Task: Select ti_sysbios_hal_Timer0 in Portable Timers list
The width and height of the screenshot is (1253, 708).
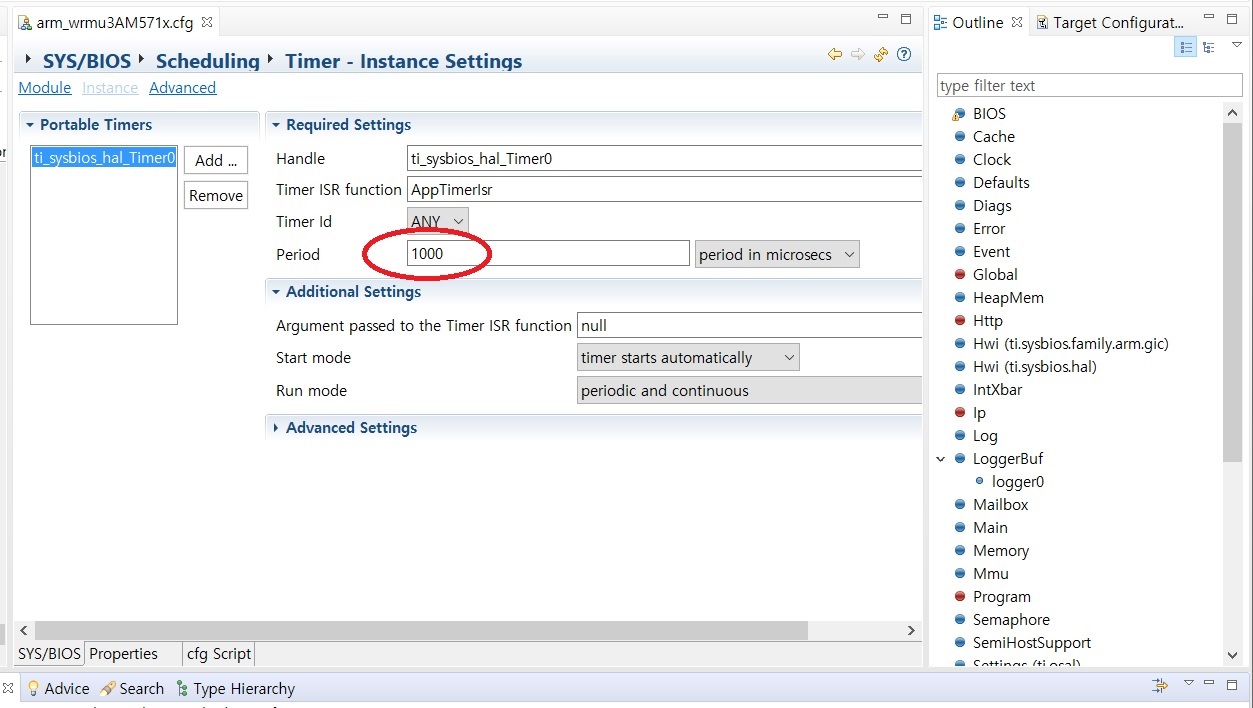Action: pos(104,158)
